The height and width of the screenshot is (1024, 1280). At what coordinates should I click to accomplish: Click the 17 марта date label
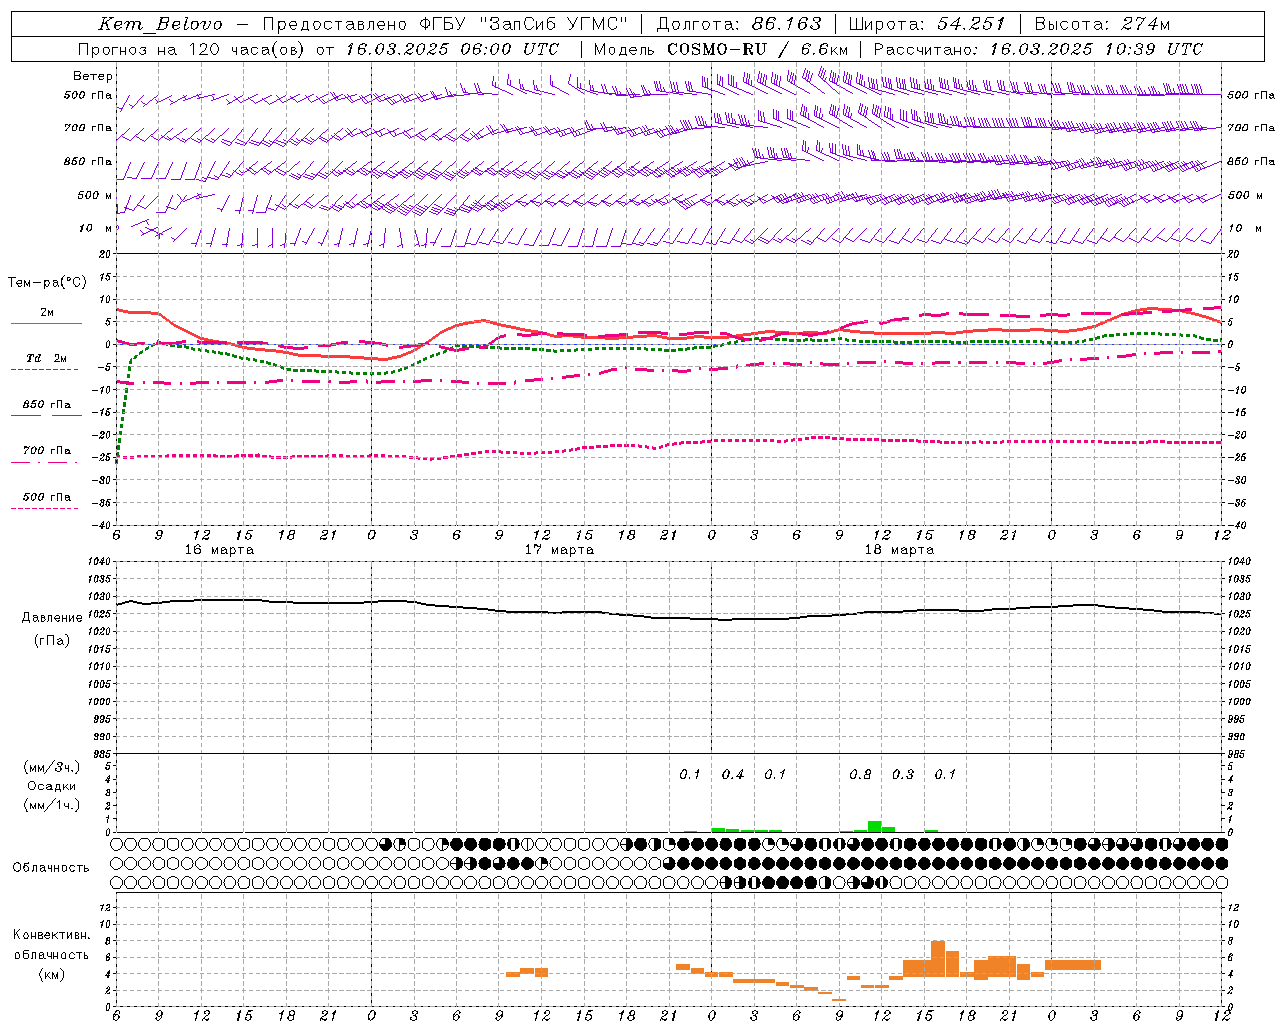[559, 550]
